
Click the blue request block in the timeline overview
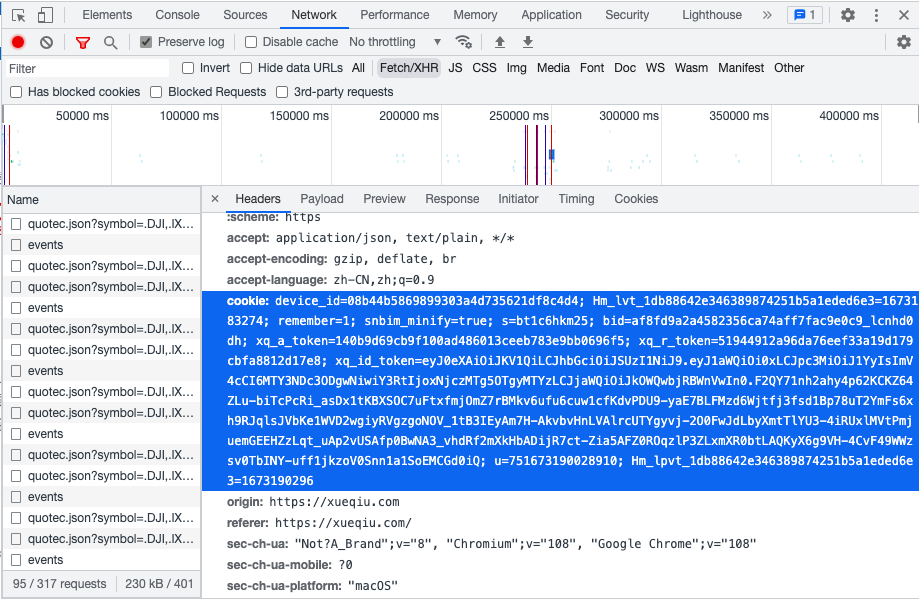pos(552,155)
